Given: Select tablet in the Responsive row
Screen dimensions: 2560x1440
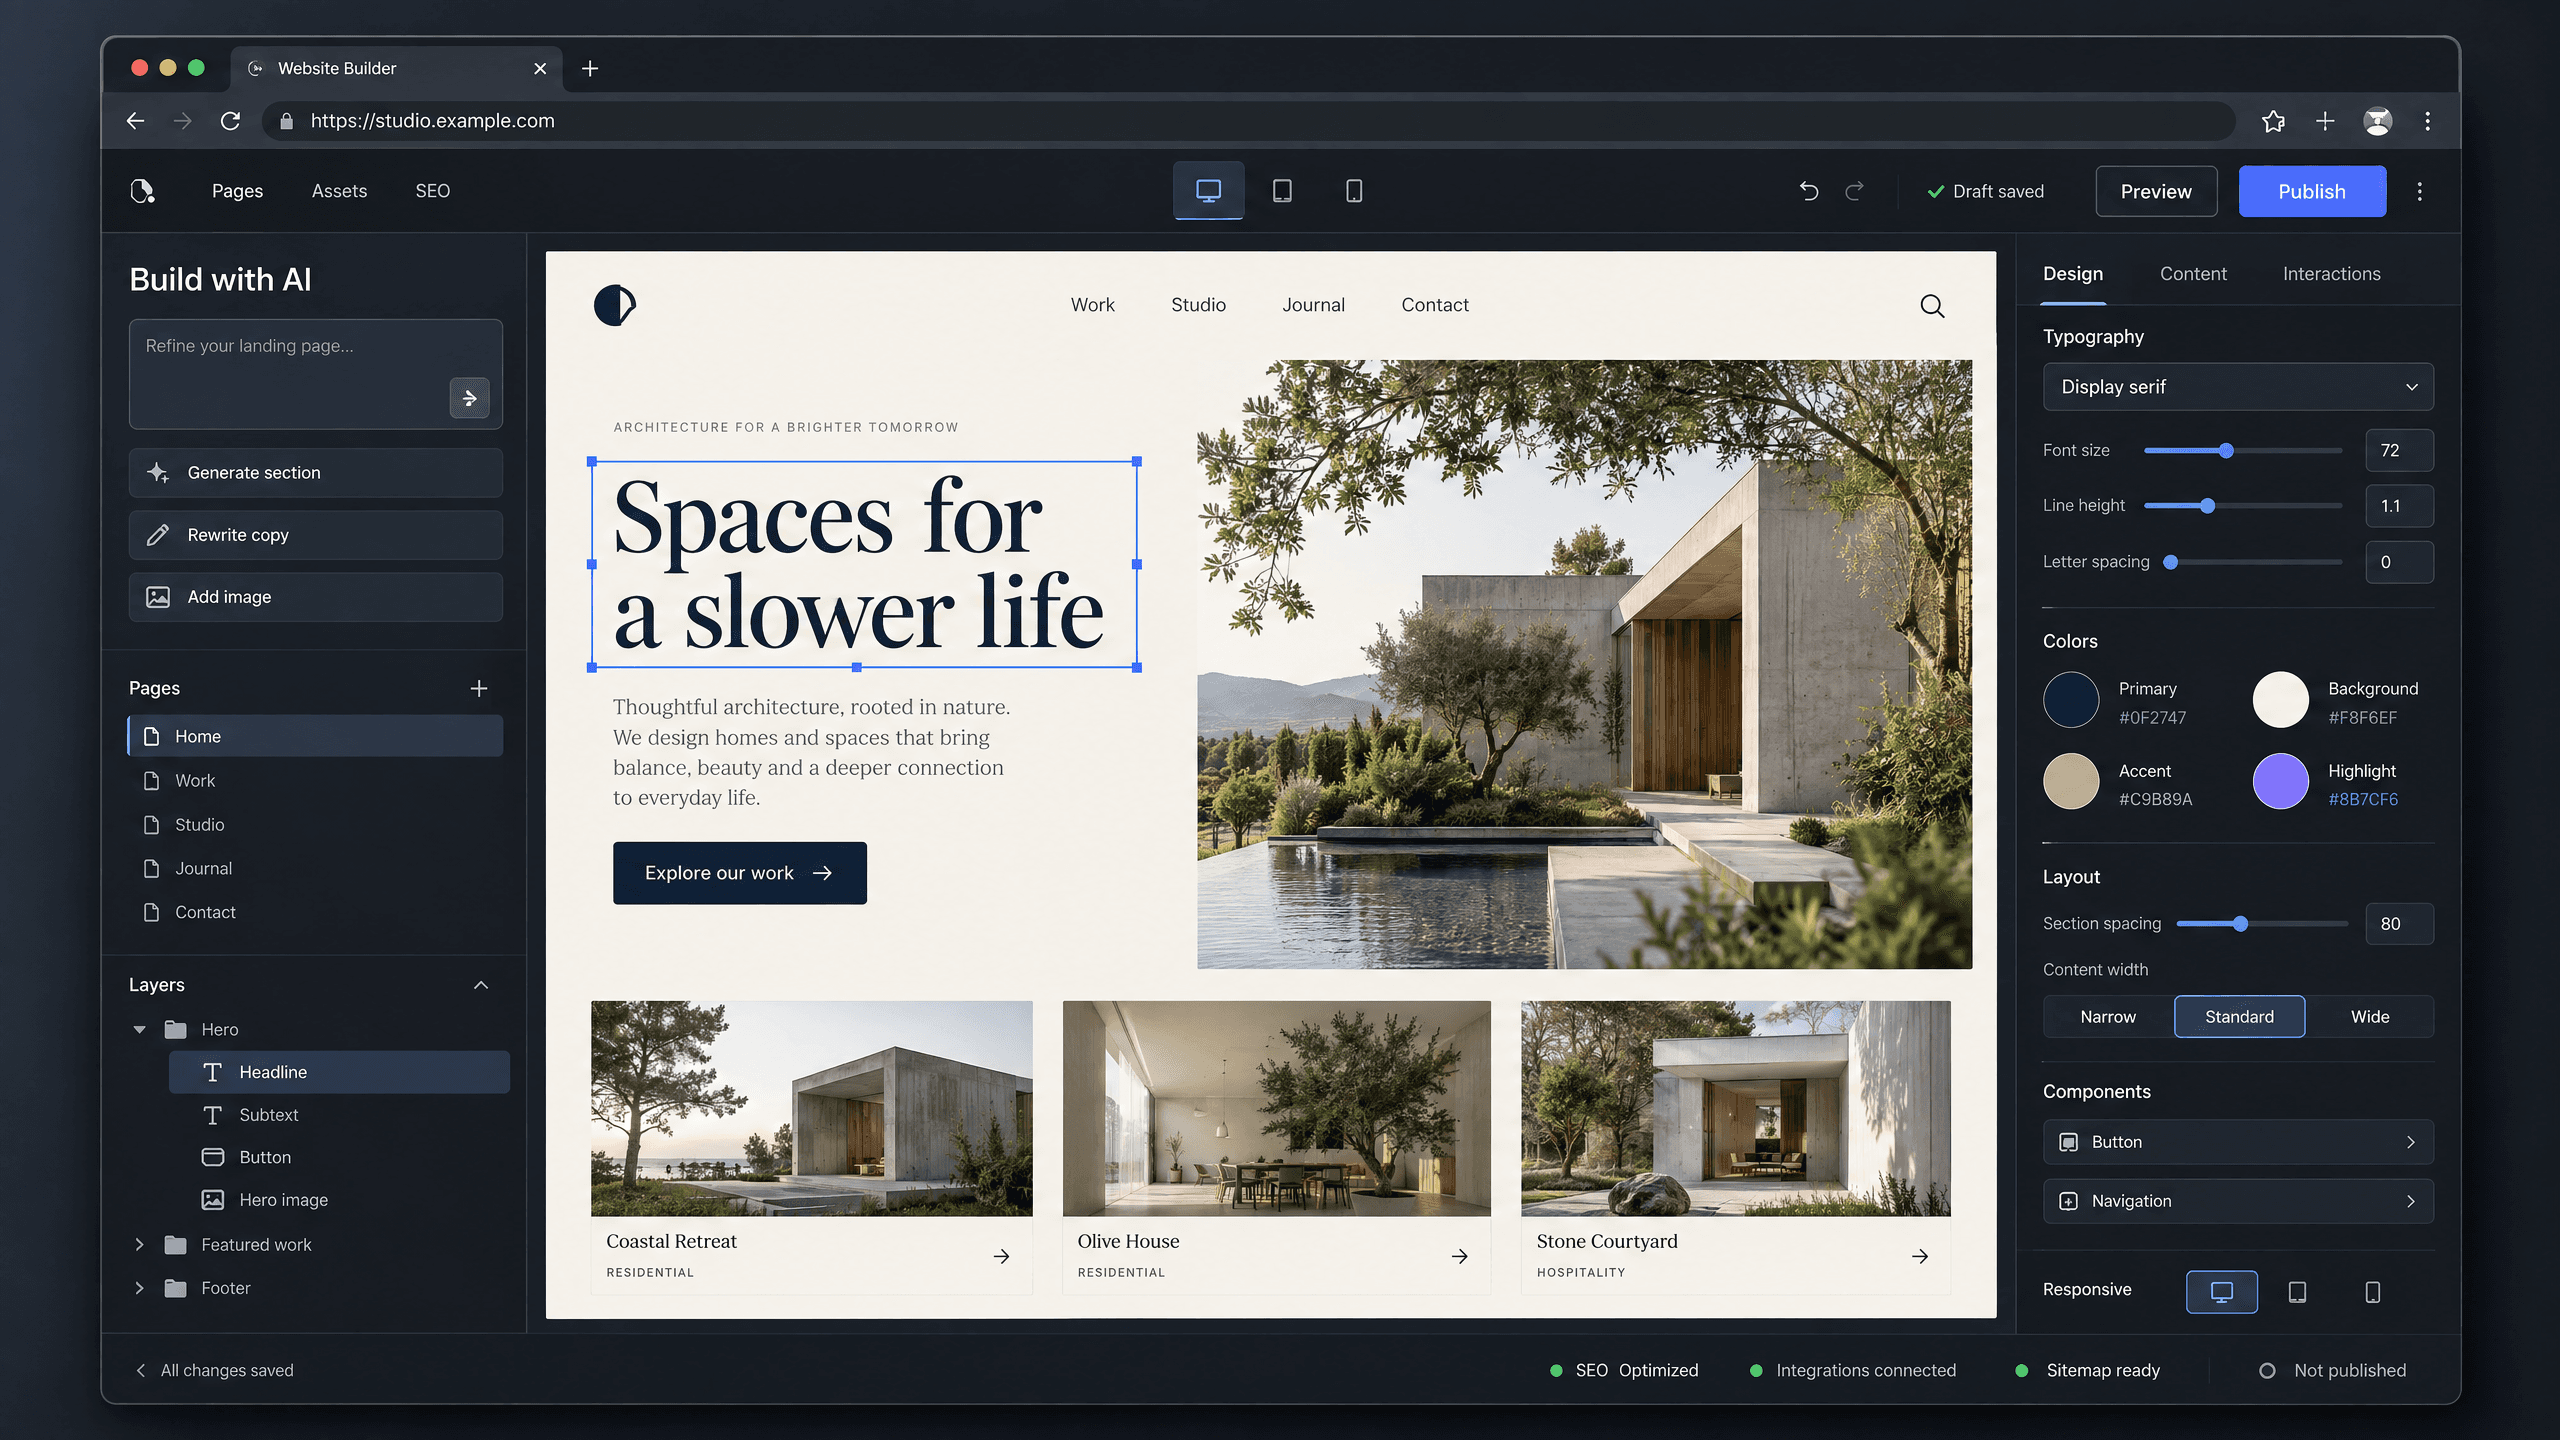Looking at the screenshot, I should (x=2297, y=1292).
